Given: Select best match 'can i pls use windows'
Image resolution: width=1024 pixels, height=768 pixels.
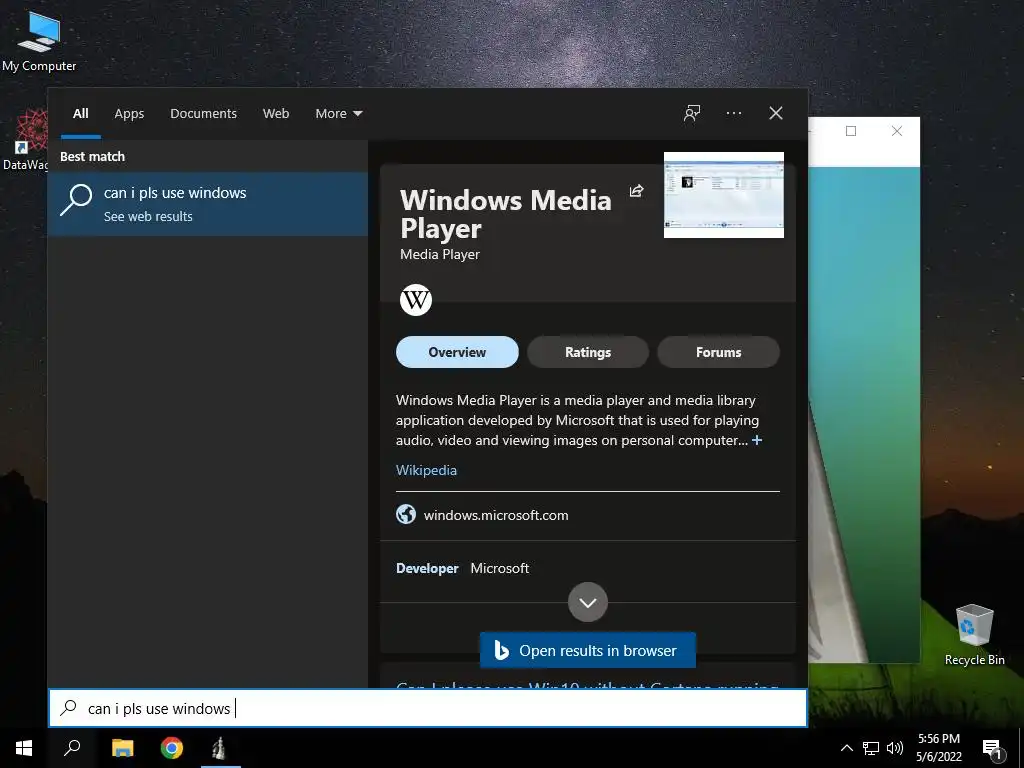Looking at the screenshot, I should [x=208, y=204].
